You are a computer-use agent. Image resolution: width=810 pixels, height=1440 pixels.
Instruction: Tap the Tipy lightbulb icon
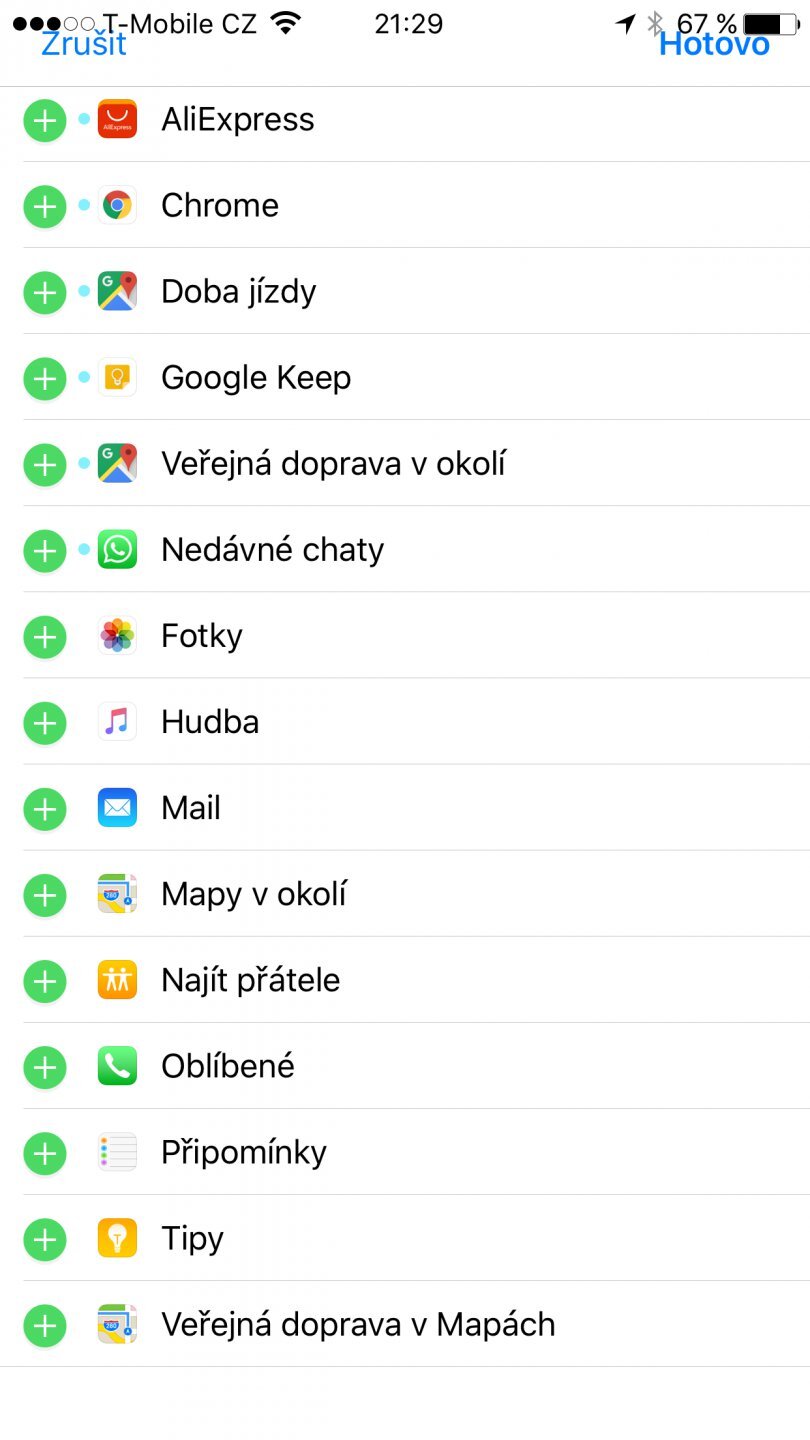click(x=117, y=1238)
